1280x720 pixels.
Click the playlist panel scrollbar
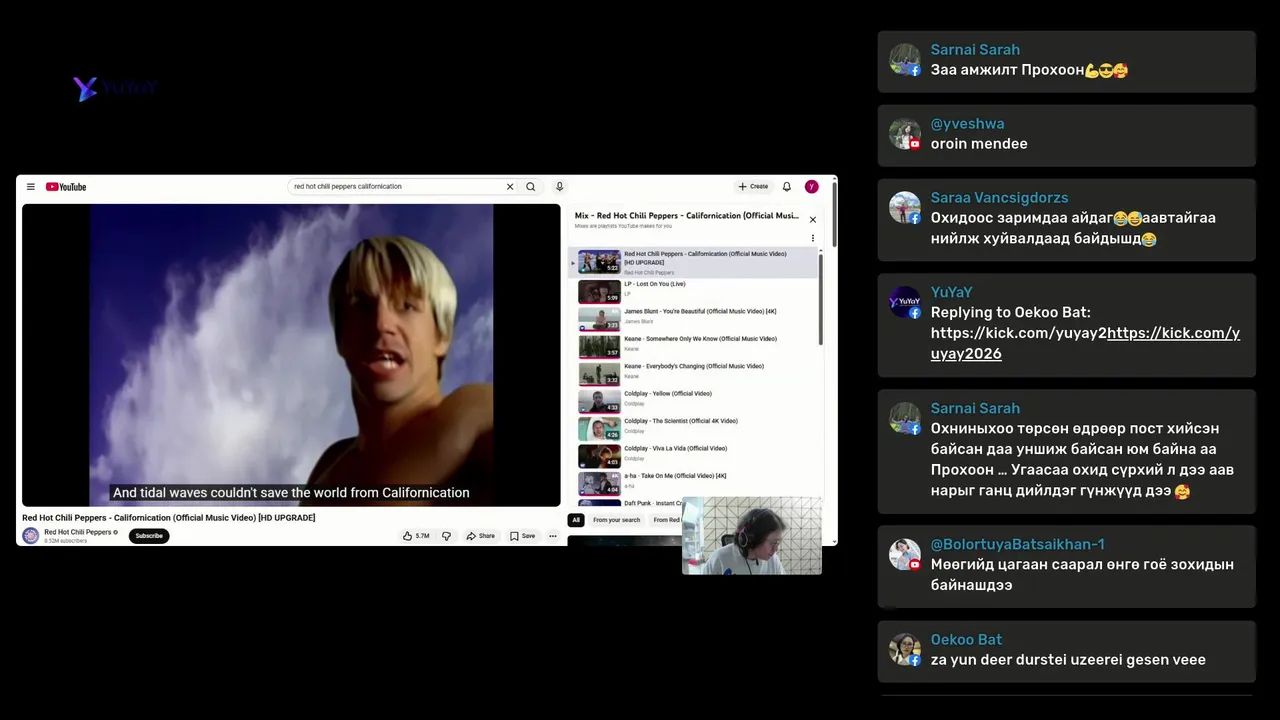point(821,299)
